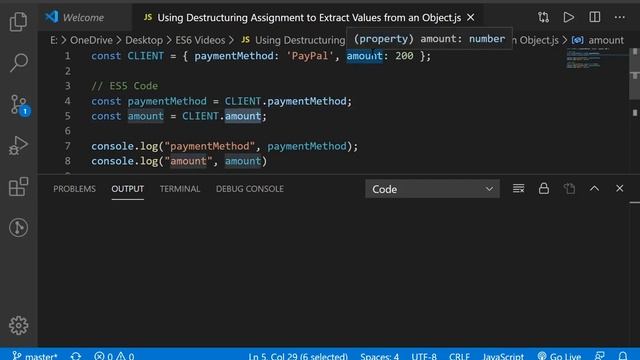This screenshot has height=360, width=640.
Task: Close the Destructuring Assignment editor tab
Action: click(x=471, y=18)
